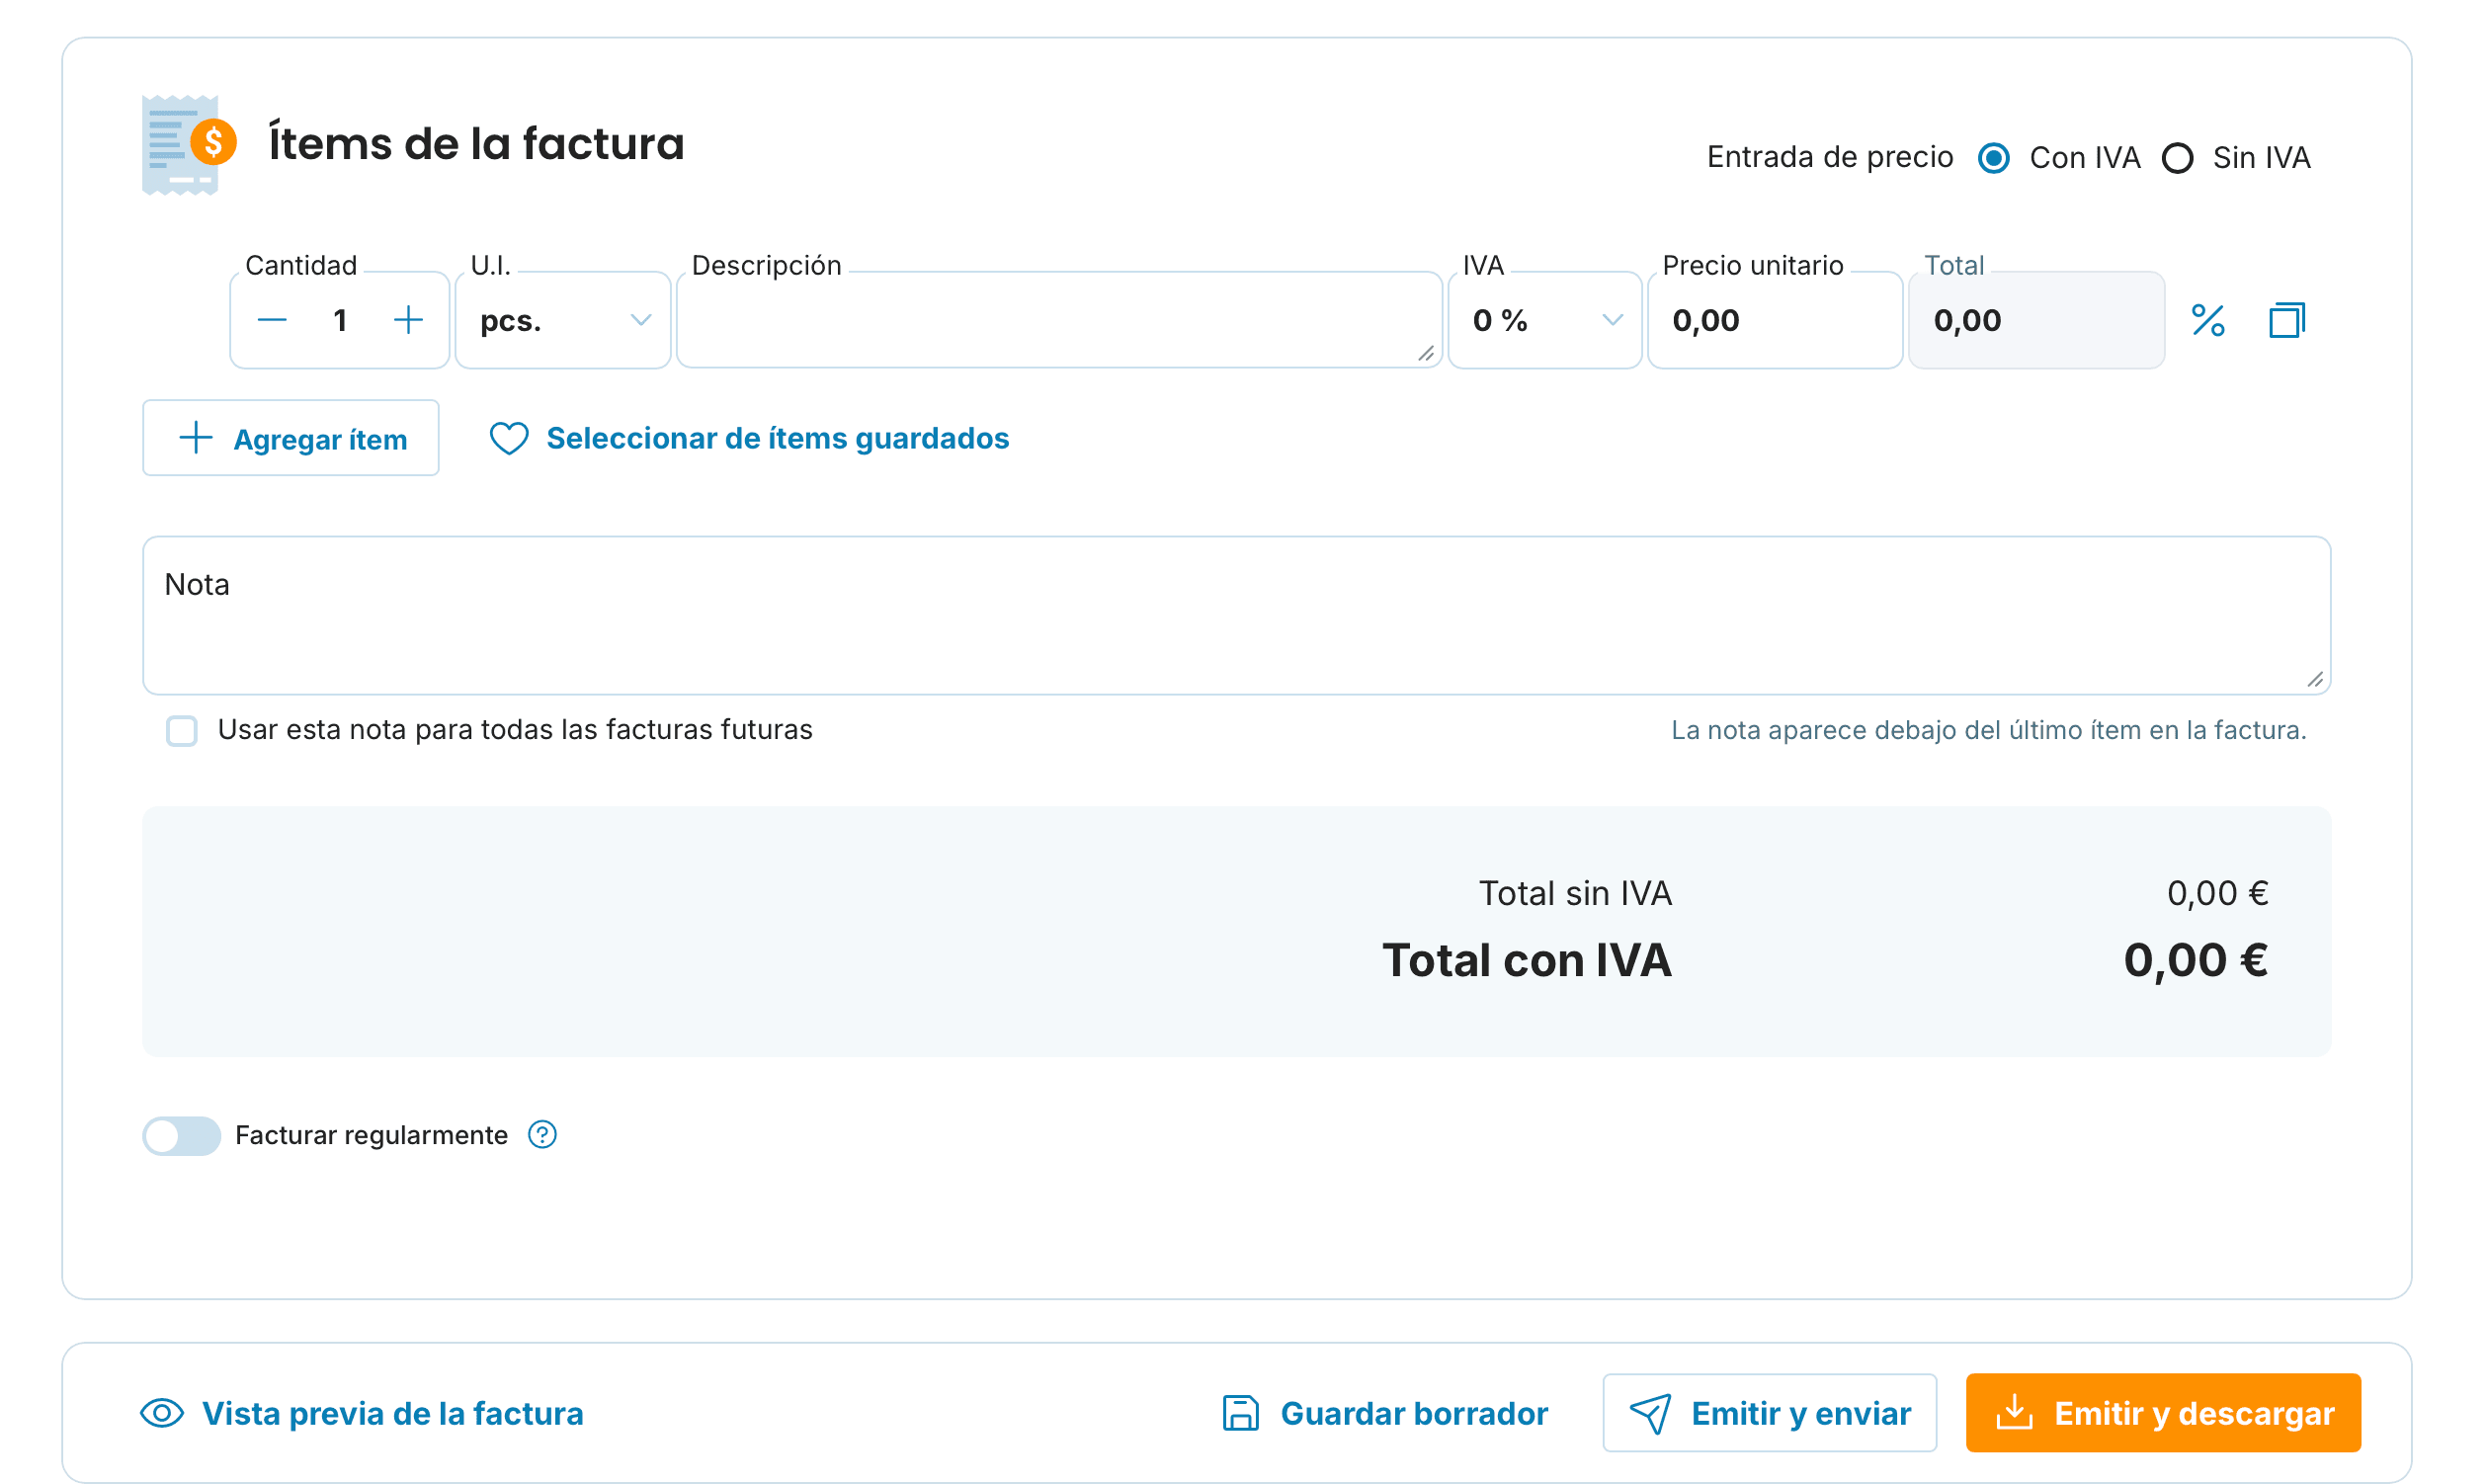Select the Con IVA radio button
The width and height of the screenshot is (2488, 1484).
point(1994,158)
